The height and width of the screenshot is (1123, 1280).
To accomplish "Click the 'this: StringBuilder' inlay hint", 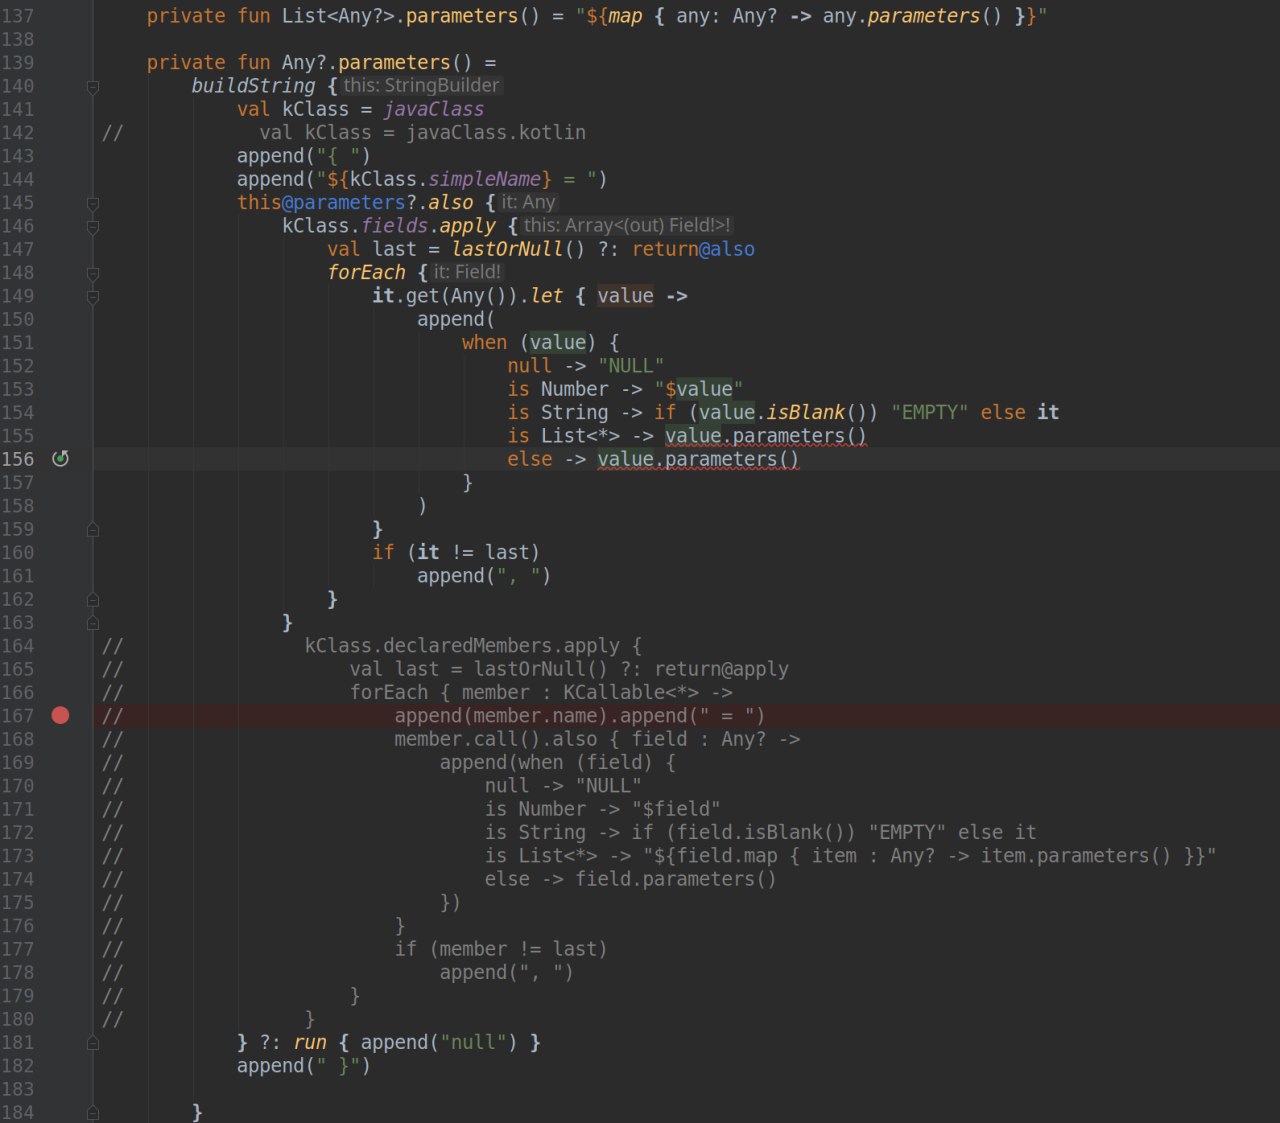I will 421,86.
